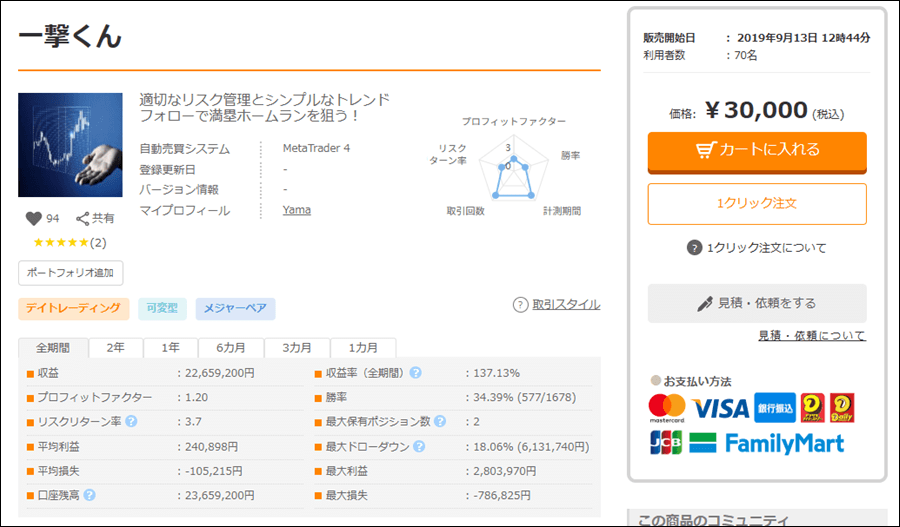Click help icon next to 取引スタイル
This screenshot has height=527, width=900.
(520, 305)
